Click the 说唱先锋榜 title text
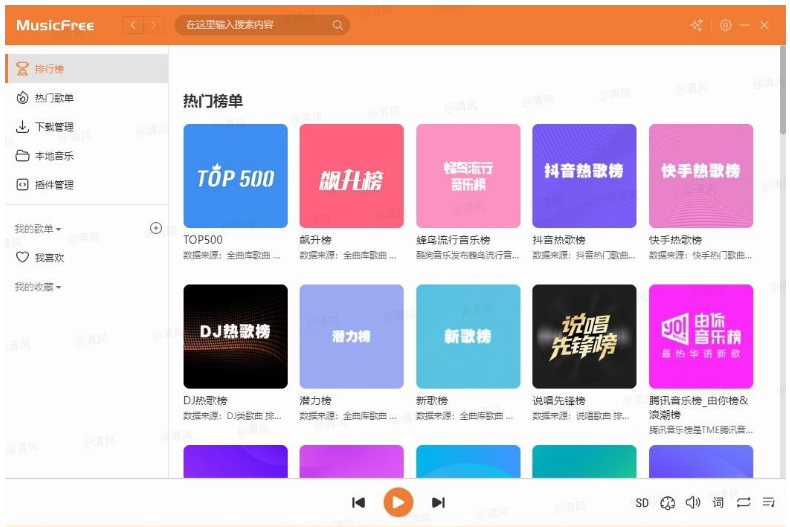Image resolution: width=790 pixels, height=527 pixels. click(559, 401)
